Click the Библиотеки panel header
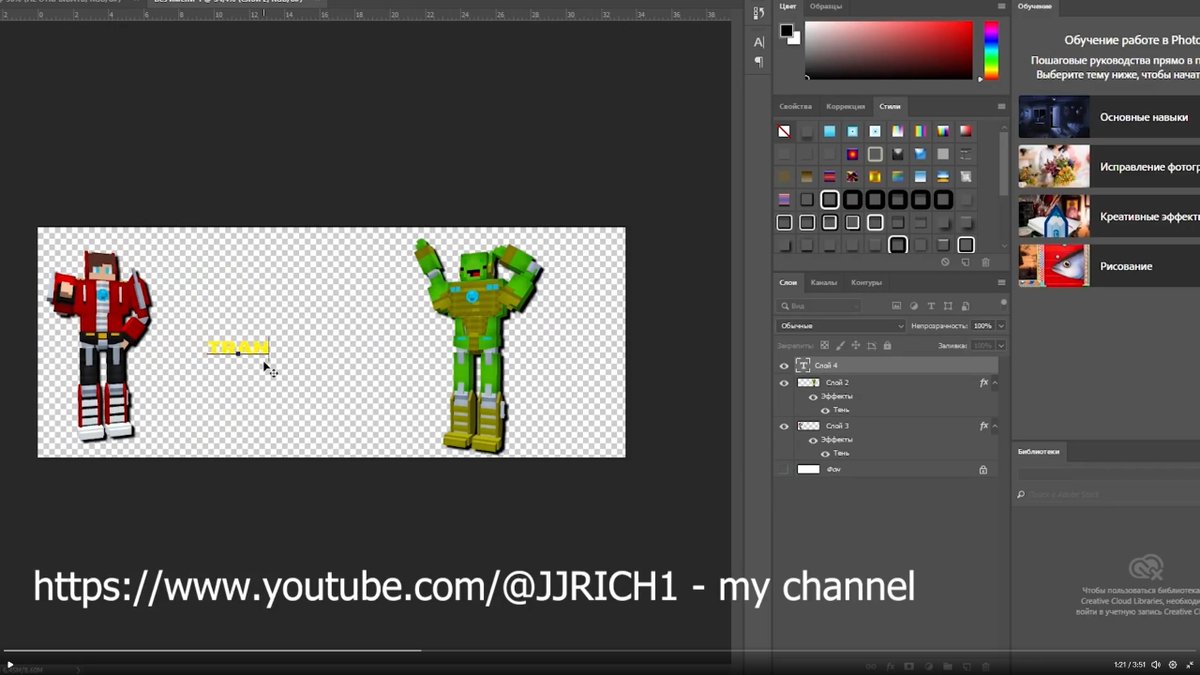Viewport: 1200px width, 675px height. (1038, 452)
